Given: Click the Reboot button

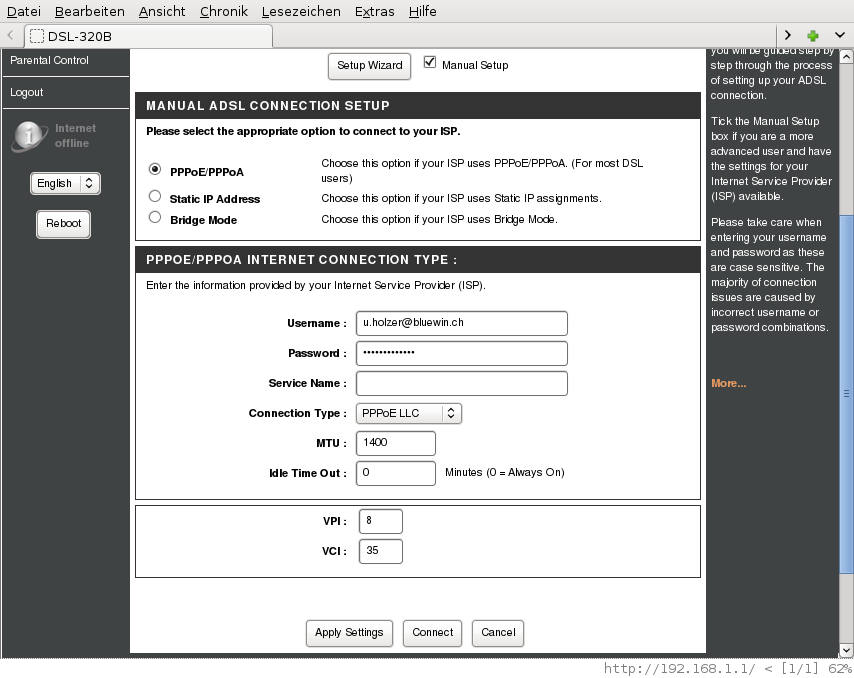Looking at the screenshot, I should pyautogui.click(x=64, y=224).
